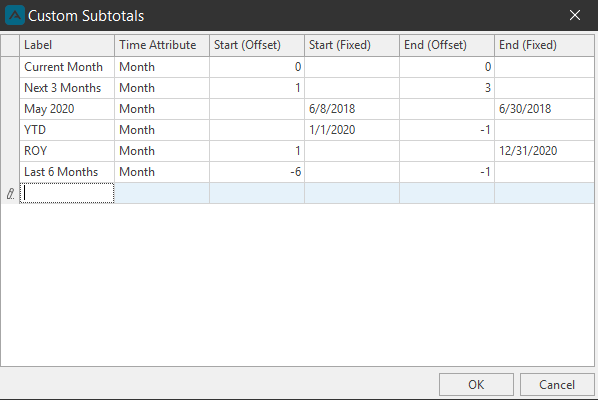This screenshot has width=598, height=400.
Task: Select the 'YTD' label cell
Action: click(x=67, y=130)
